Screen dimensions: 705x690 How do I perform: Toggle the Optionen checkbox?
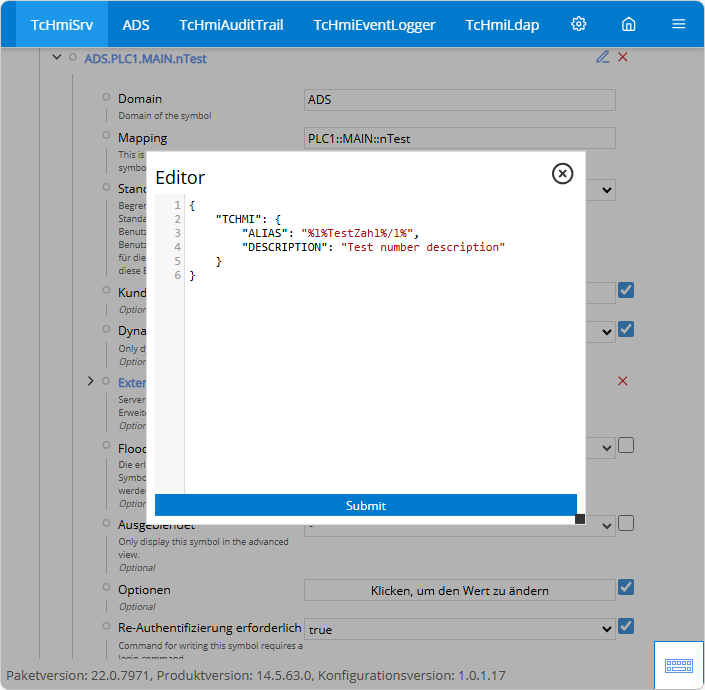(x=626, y=587)
